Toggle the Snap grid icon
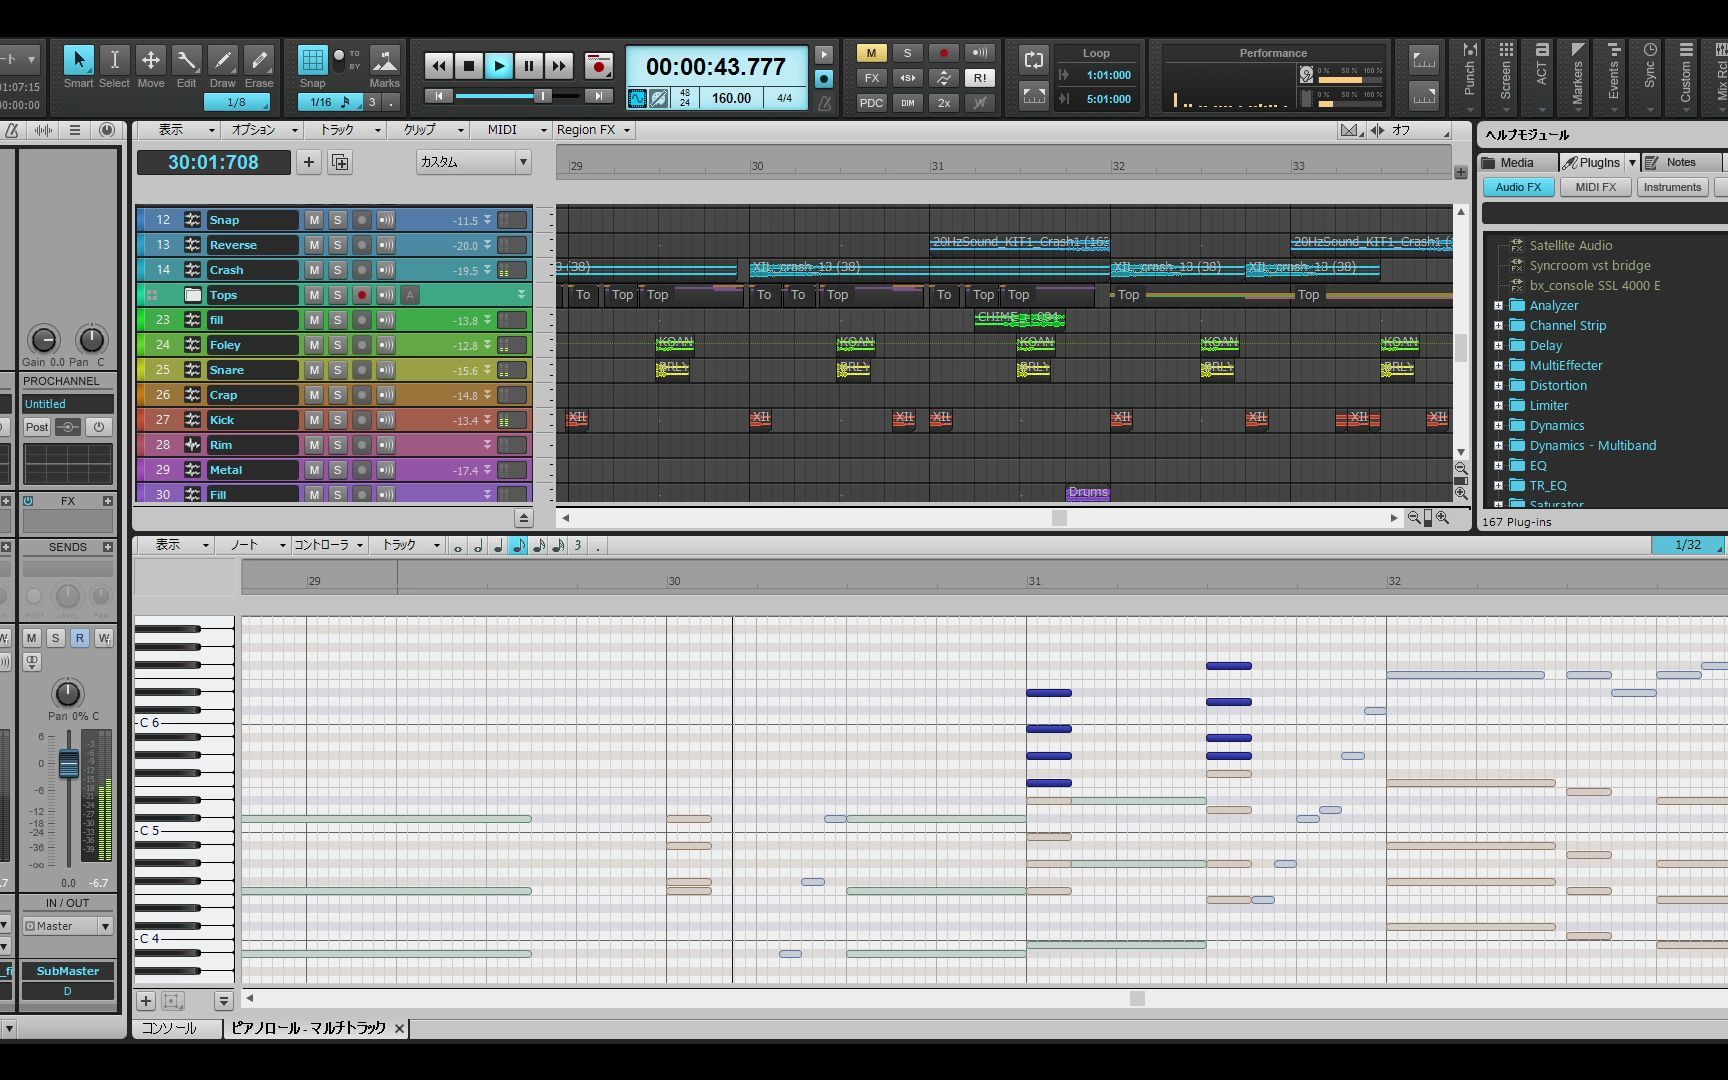This screenshot has width=1728, height=1080. click(x=313, y=60)
